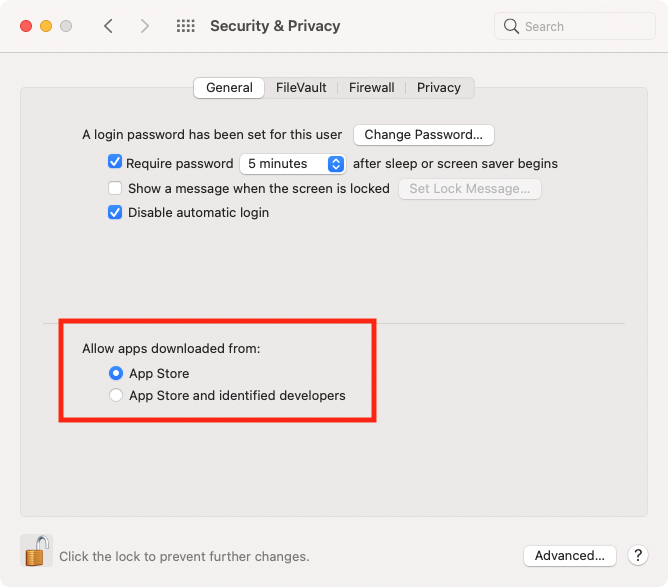
Task: Show all preferences grid icon
Action: [x=186, y=26]
